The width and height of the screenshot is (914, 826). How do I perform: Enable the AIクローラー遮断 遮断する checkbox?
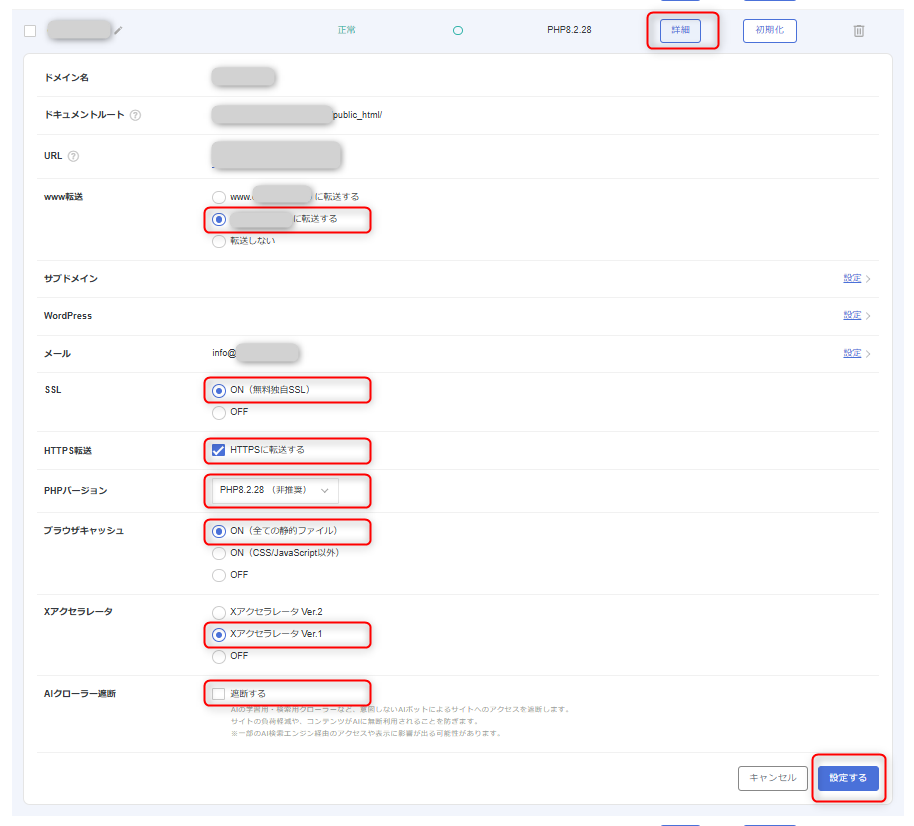coord(218,693)
